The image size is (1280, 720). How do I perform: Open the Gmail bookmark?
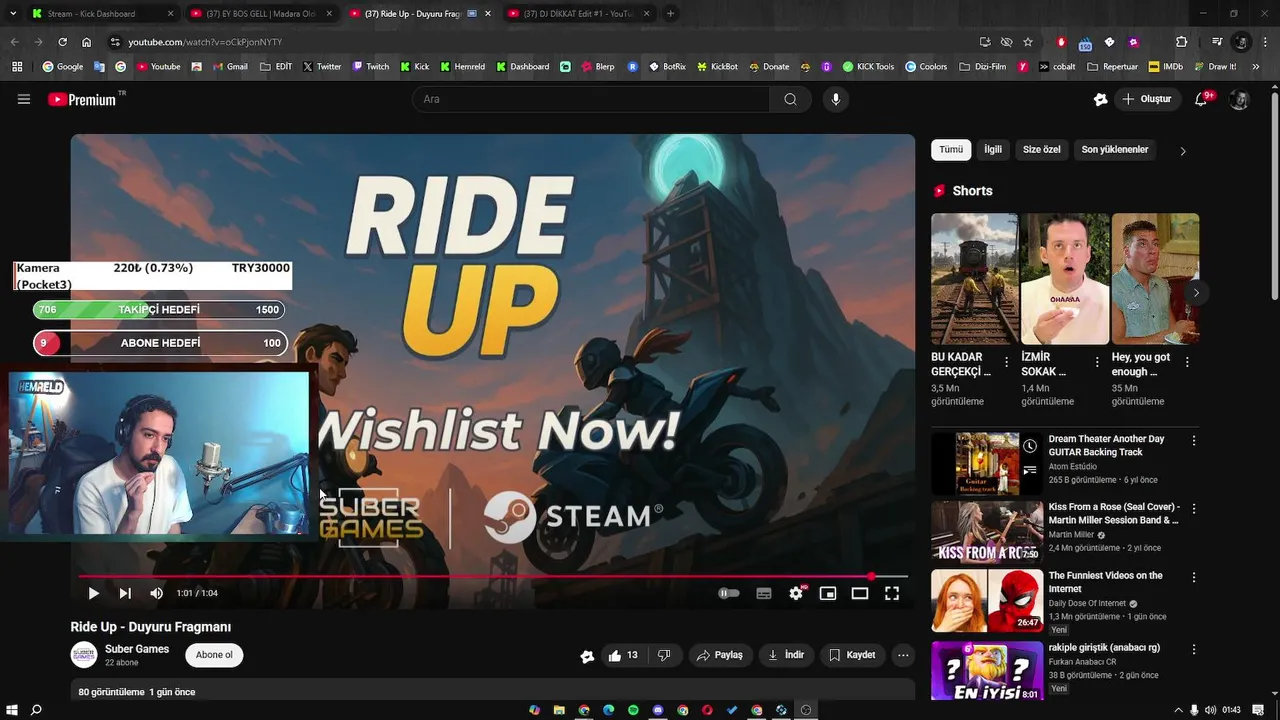(230, 67)
